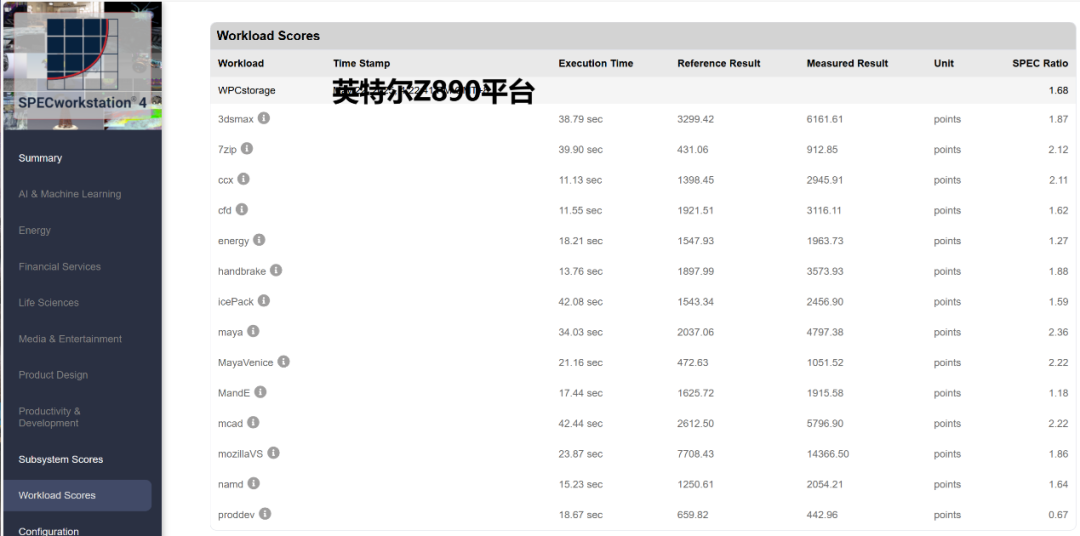Image resolution: width=1080 pixels, height=536 pixels.
Task: Select the Workload Scores sidebar item
Action: pos(77,495)
